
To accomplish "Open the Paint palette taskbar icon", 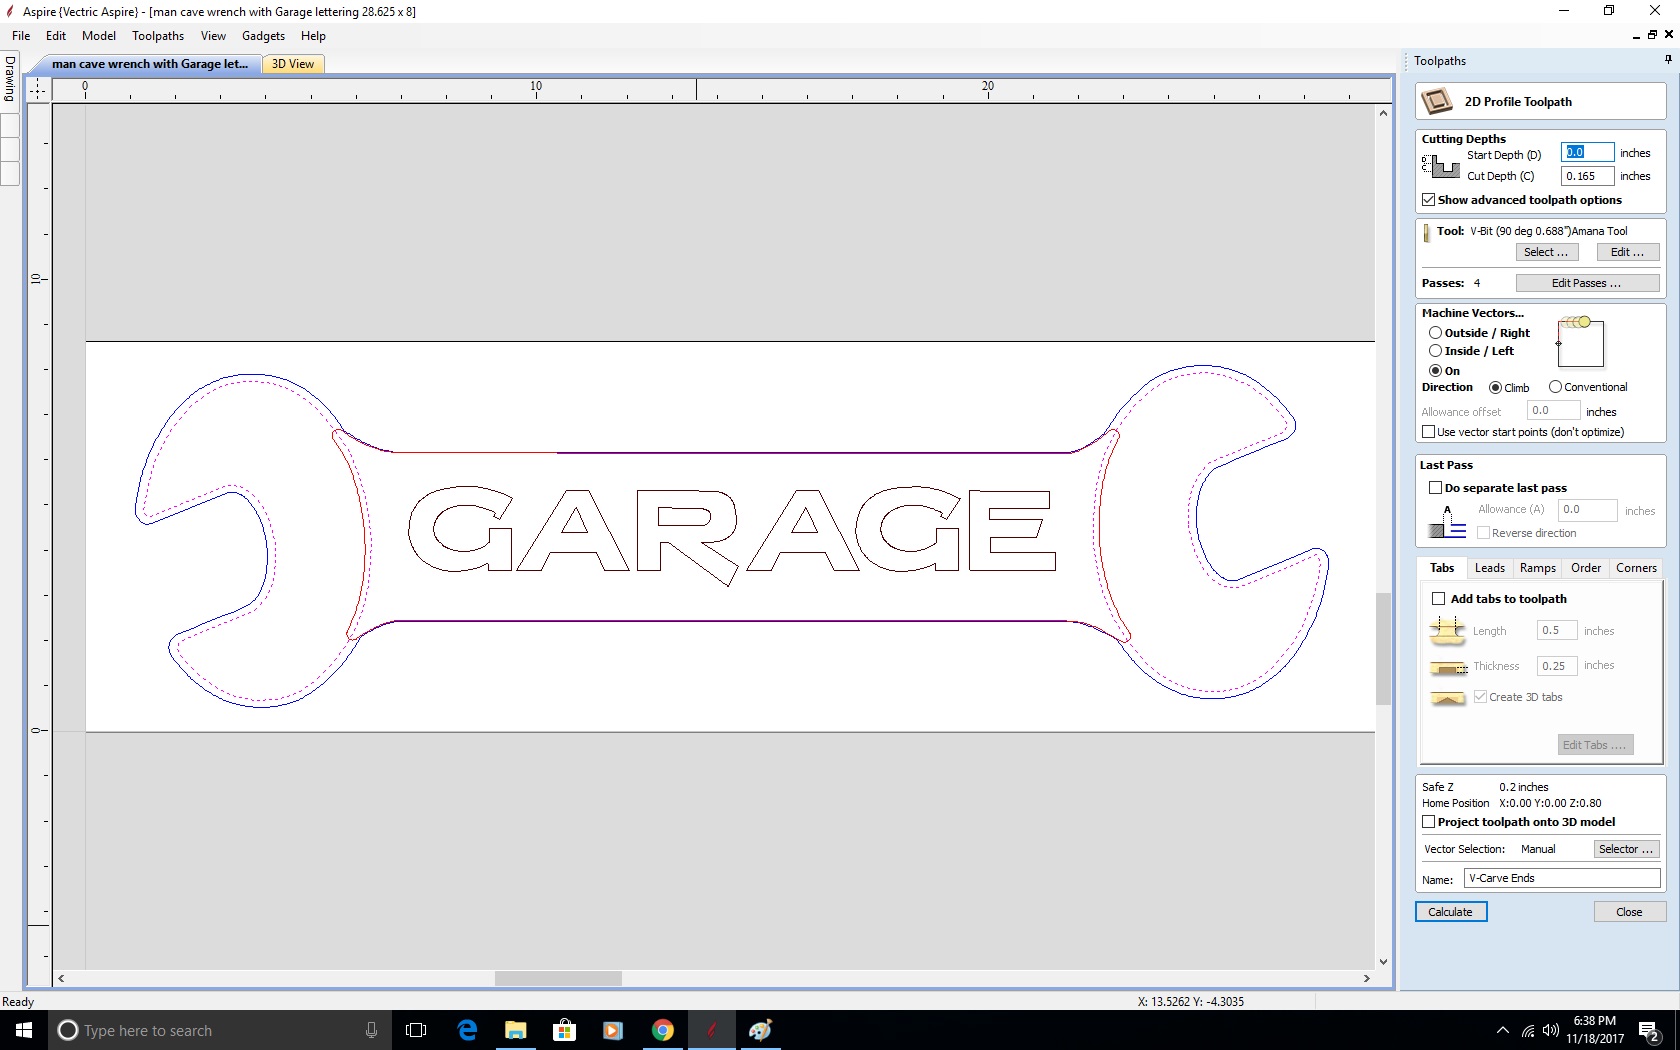I will tap(760, 1030).
